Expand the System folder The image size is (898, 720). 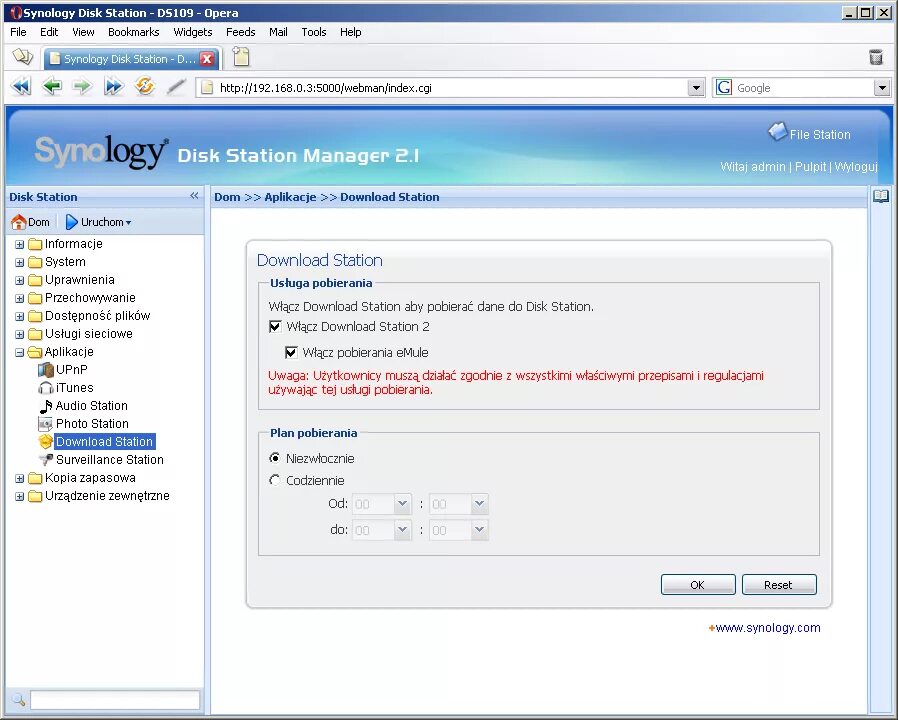[x=19, y=262]
